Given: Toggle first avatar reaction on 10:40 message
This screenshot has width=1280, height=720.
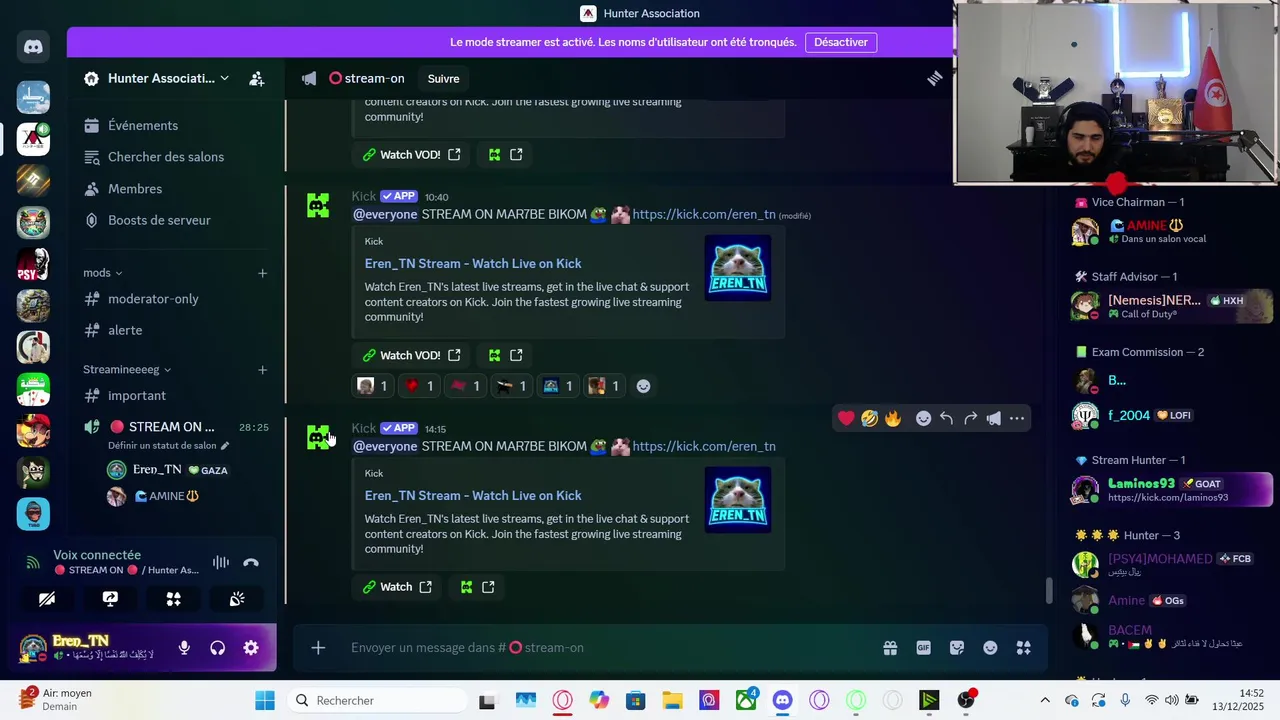Looking at the screenshot, I should (x=373, y=386).
